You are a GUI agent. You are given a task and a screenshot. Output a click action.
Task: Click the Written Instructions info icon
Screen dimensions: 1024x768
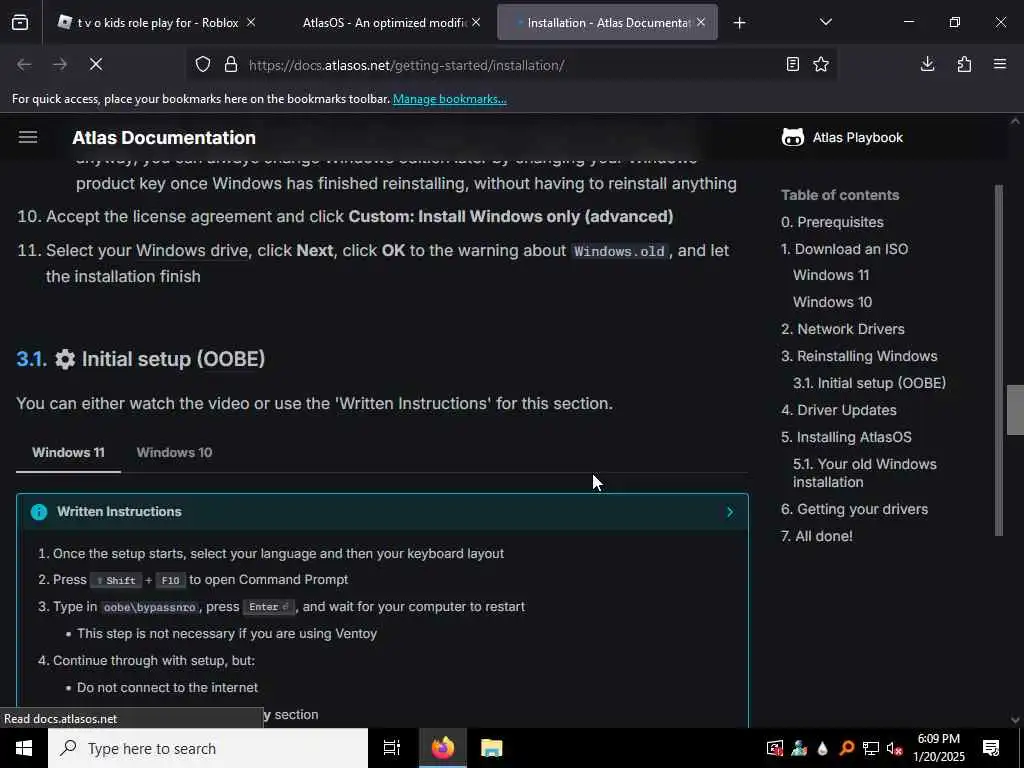point(39,512)
